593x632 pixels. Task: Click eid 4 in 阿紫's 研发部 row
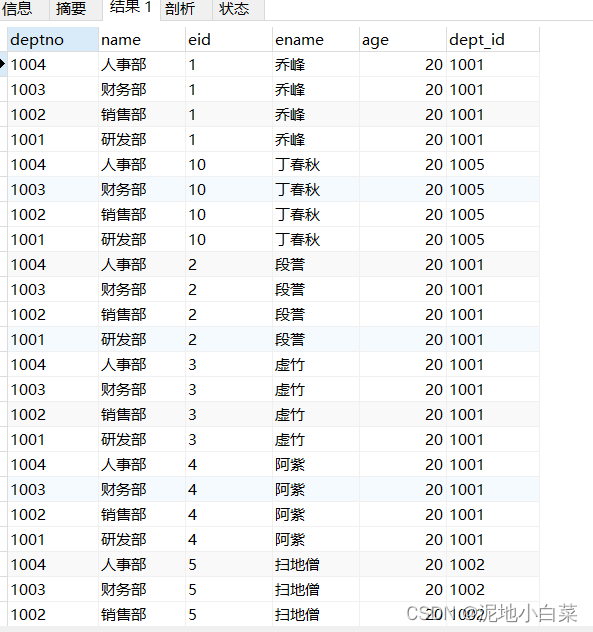(229, 539)
